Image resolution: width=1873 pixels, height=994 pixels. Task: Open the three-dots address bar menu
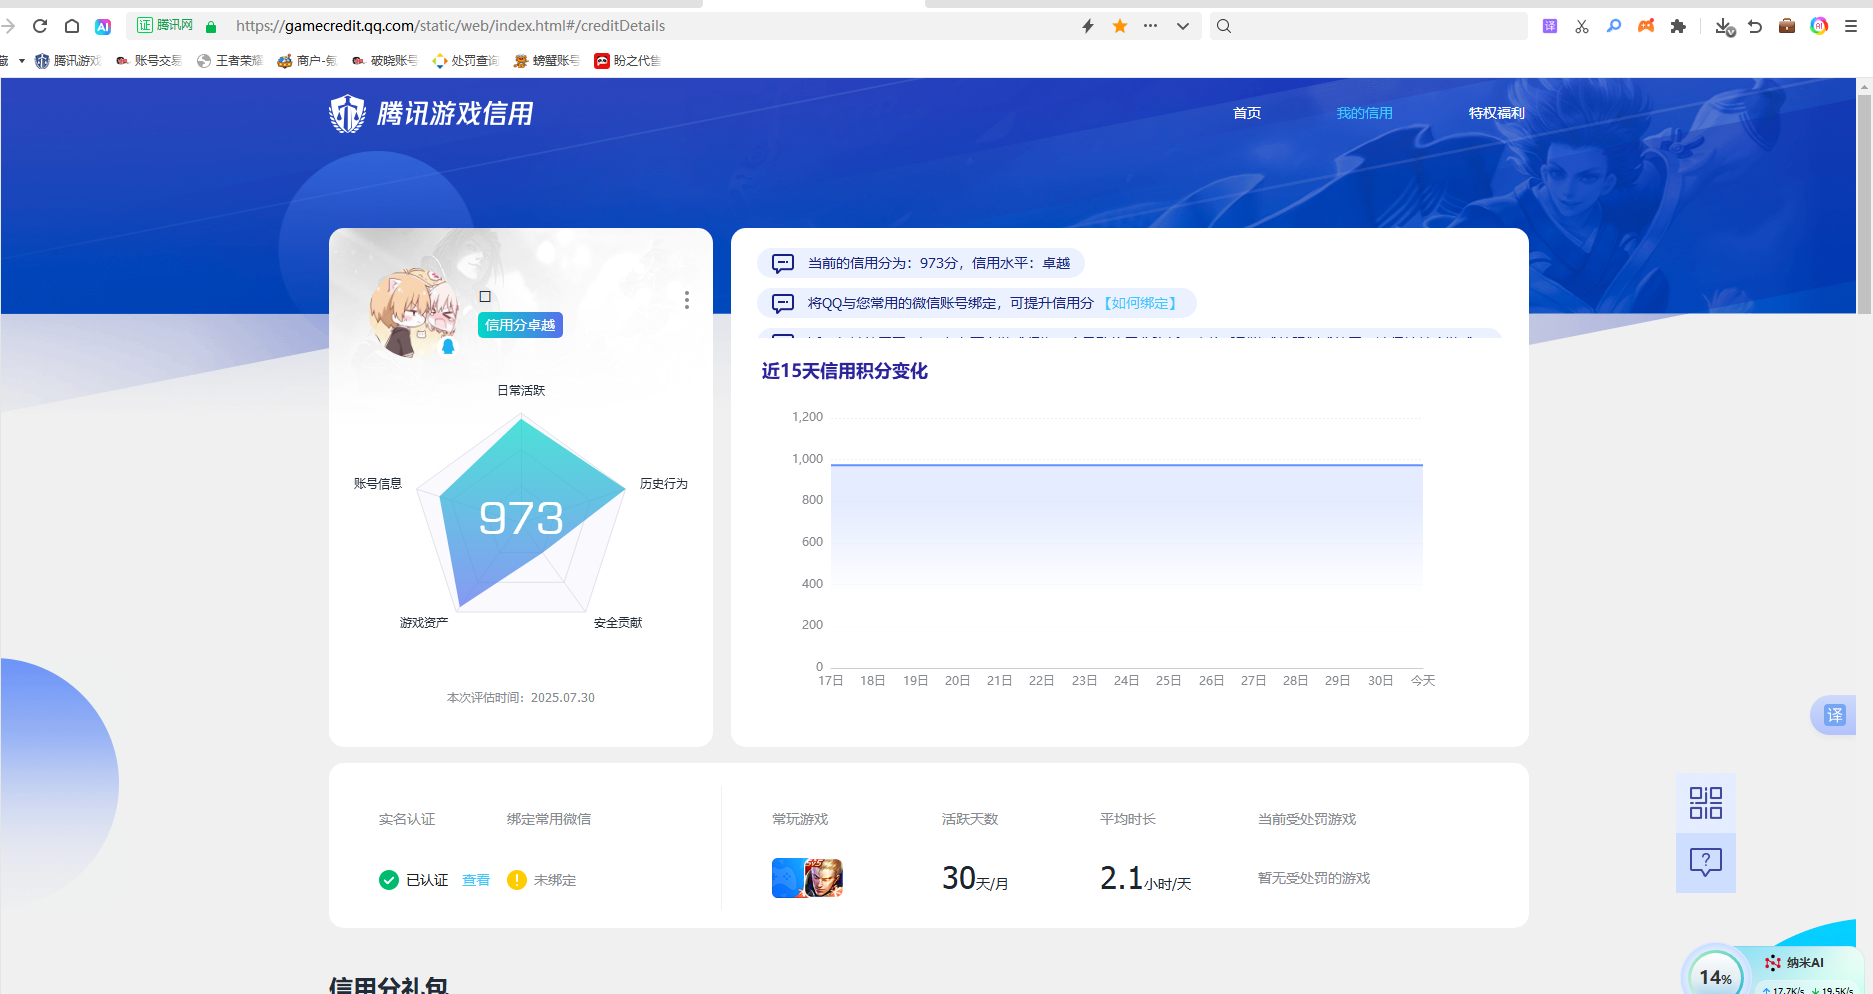coord(1151,26)
